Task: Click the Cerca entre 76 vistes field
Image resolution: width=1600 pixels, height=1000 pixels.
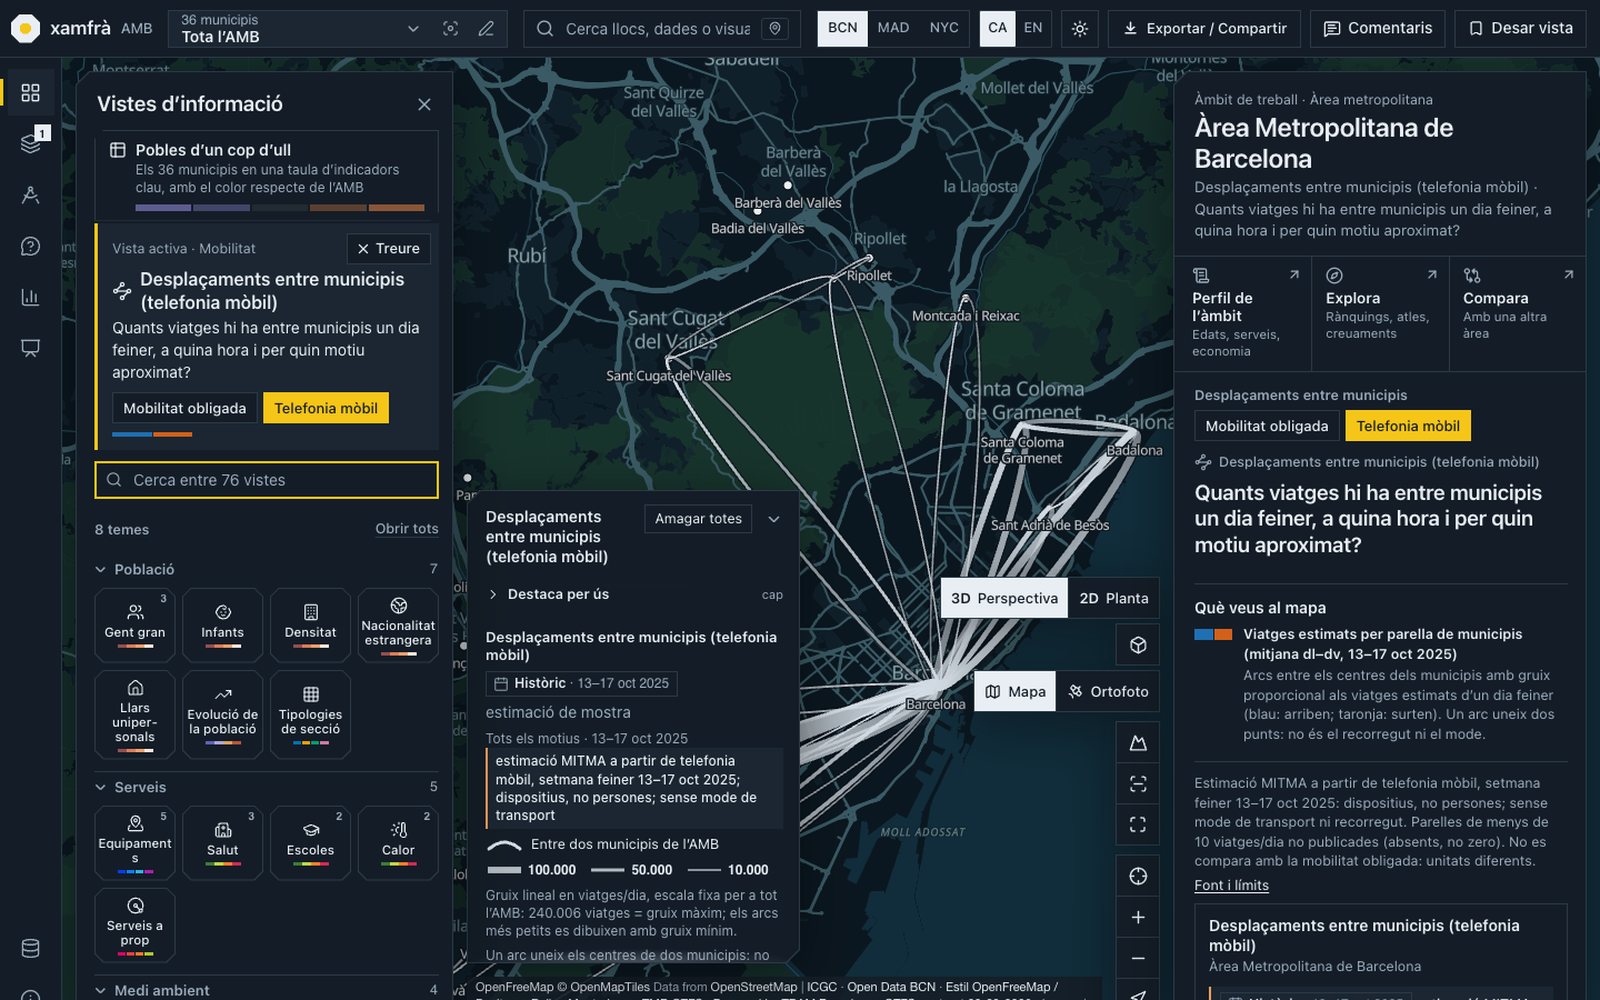Action: point(267,480)
